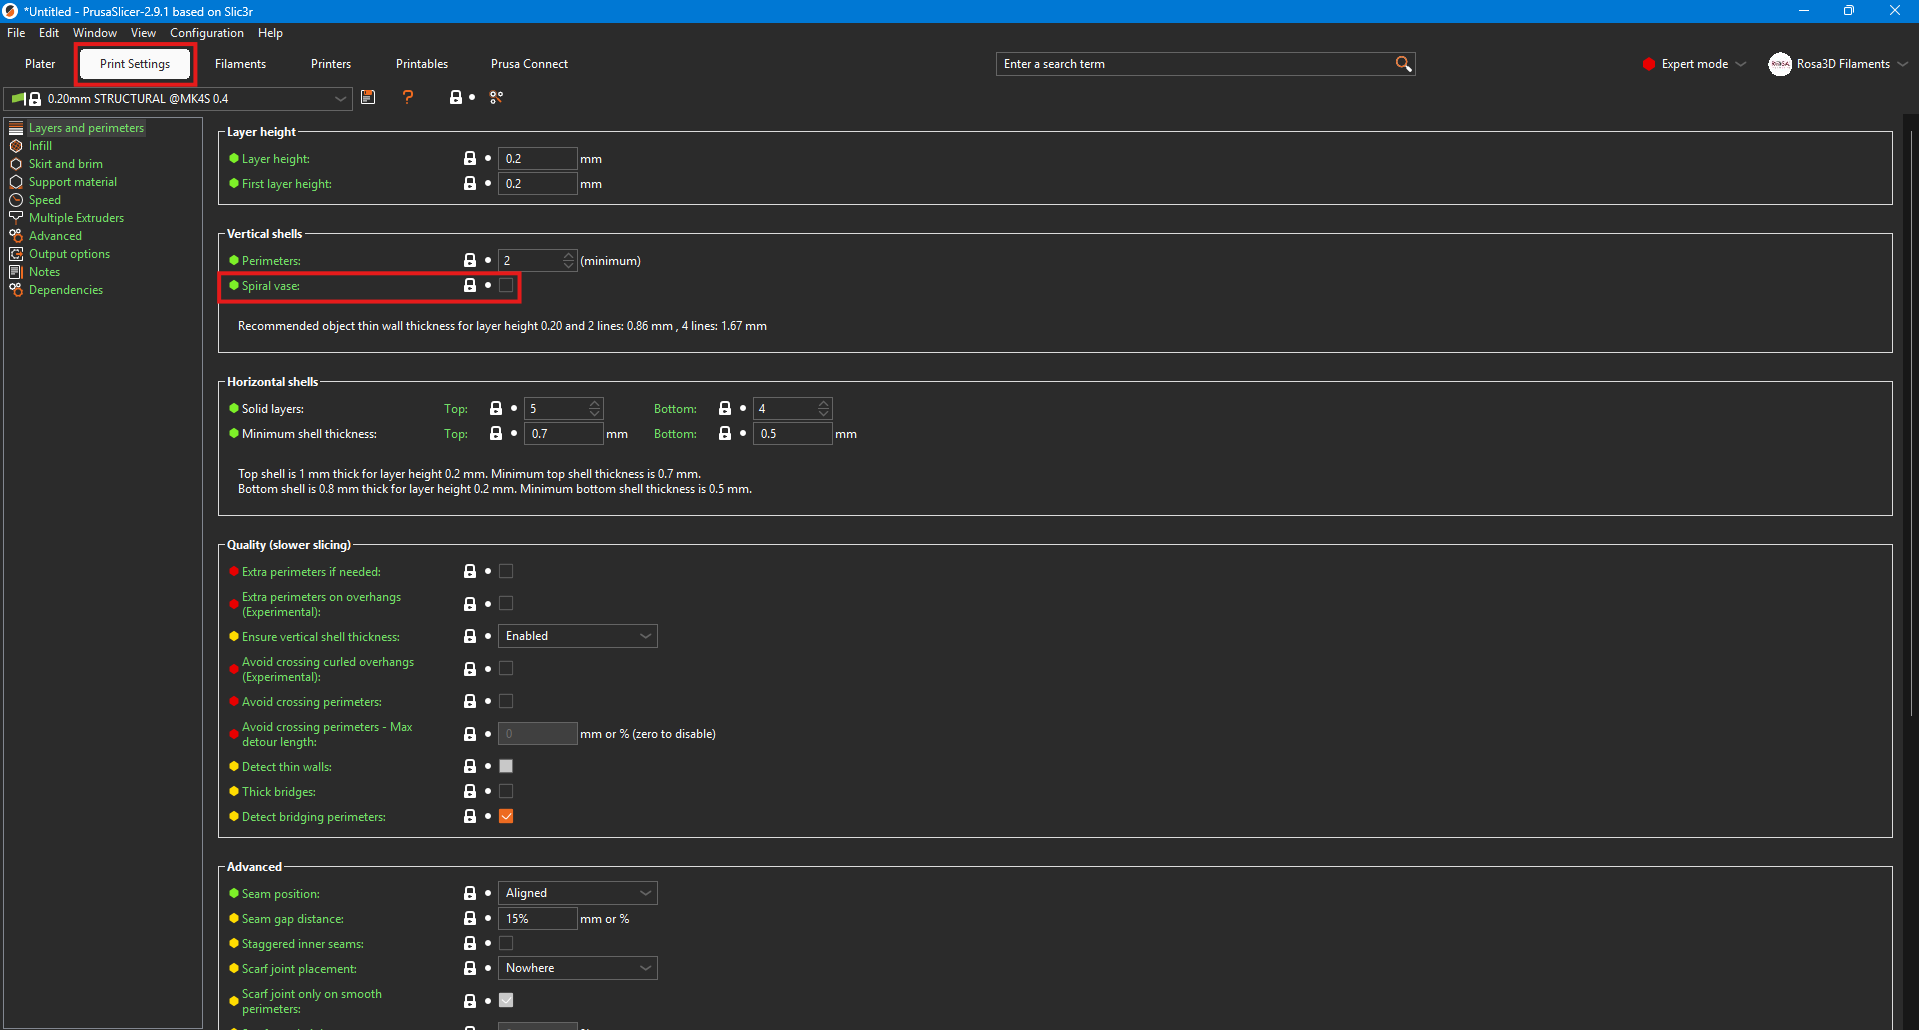
Task: Open the Prusa Connect tab
Action: click(x=529, y=64)
